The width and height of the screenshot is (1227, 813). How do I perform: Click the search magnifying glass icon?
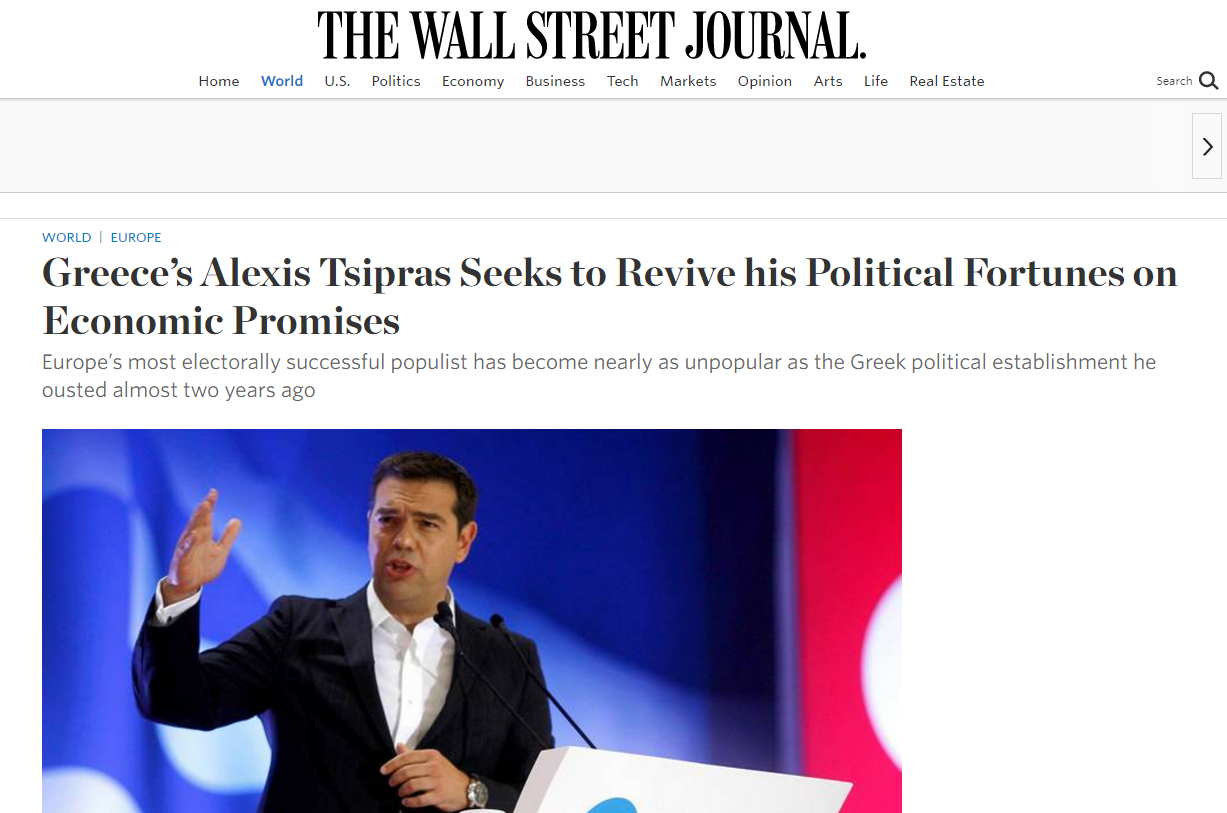[x=1208, y=81]
